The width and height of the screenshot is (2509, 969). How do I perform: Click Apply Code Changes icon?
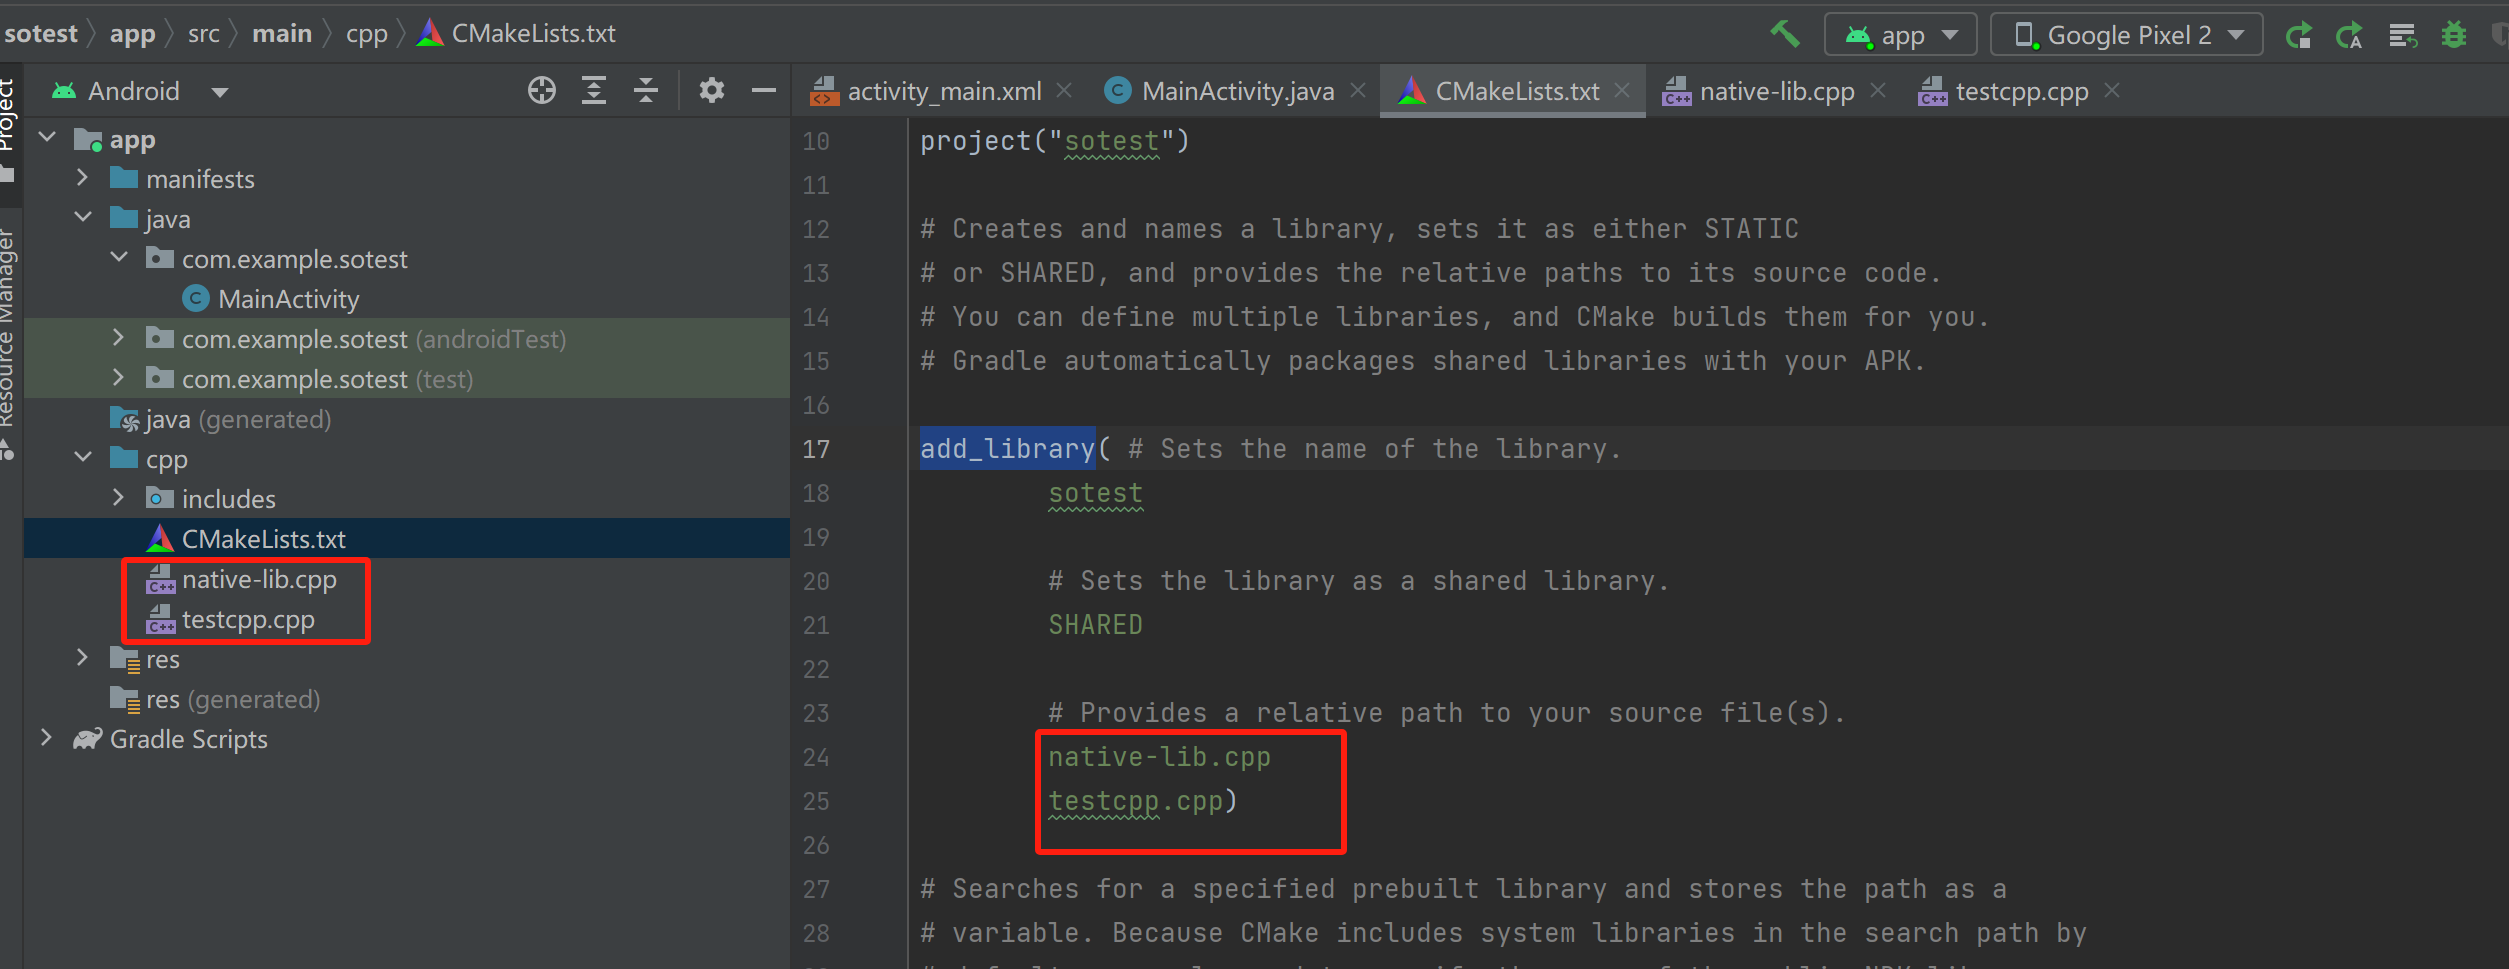click(x=2349, y=35)
